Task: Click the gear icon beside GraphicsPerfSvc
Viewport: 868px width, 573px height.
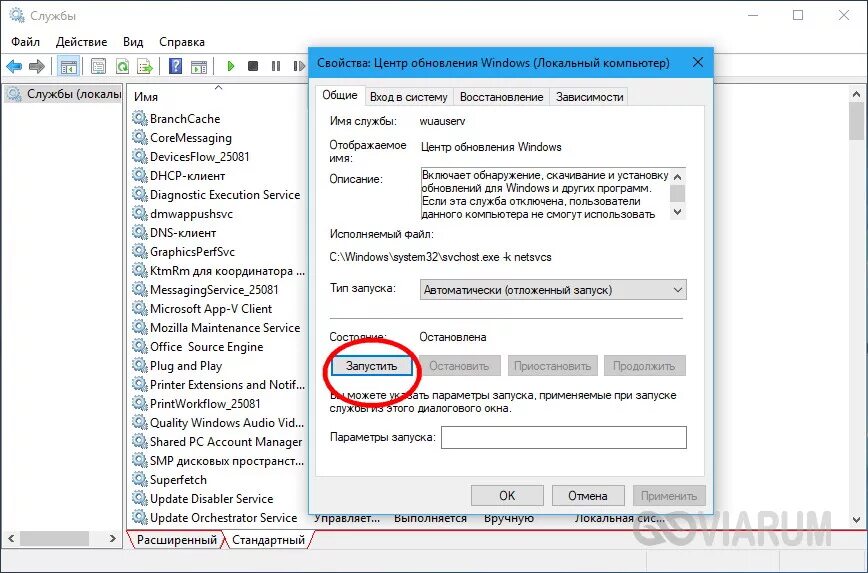Action: click(x=140, y=251)
